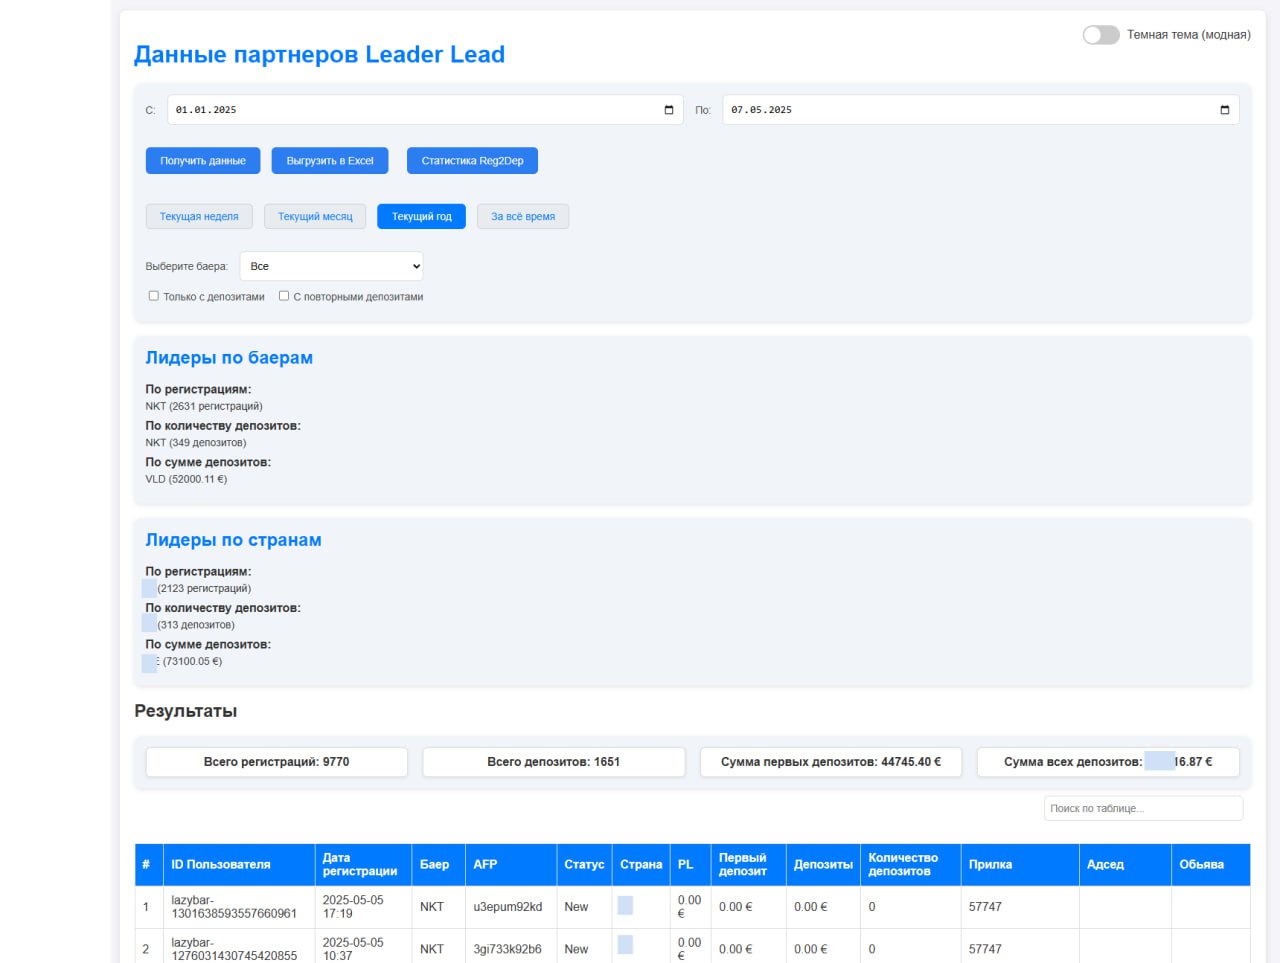Click the Сумма первых депозитов: 44745.40 € card
This screenshot has width=1280, height=963.
(x=831, y=762)
